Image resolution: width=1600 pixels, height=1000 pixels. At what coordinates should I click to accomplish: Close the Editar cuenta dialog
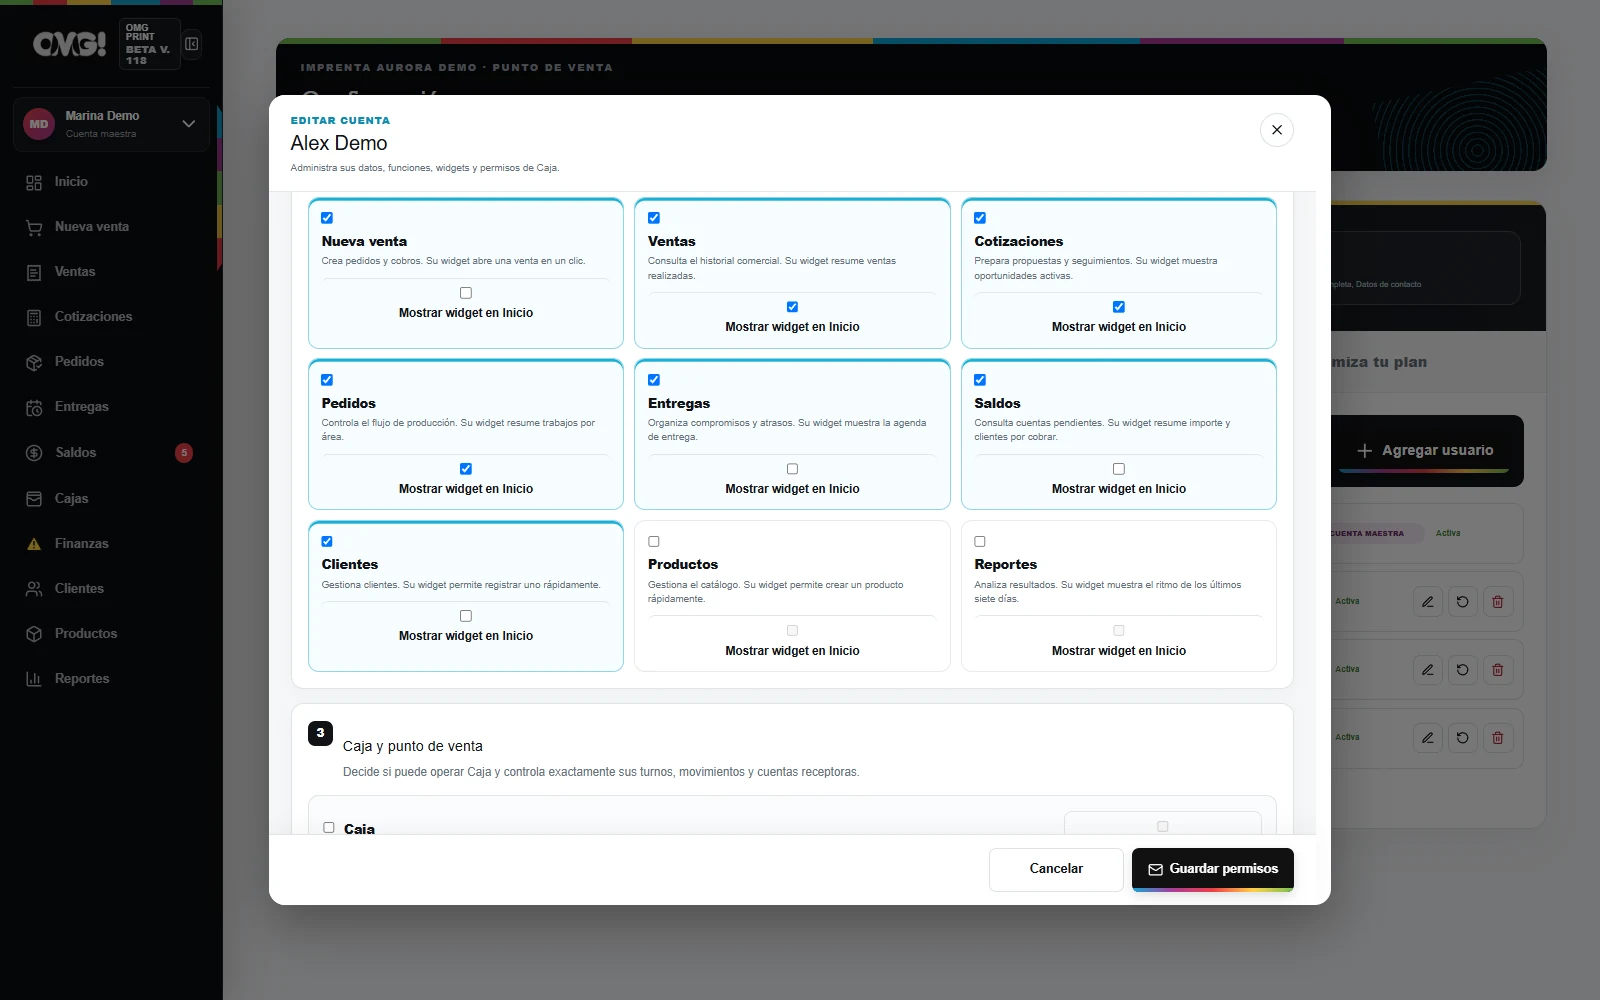click(x=1277, y=130)
